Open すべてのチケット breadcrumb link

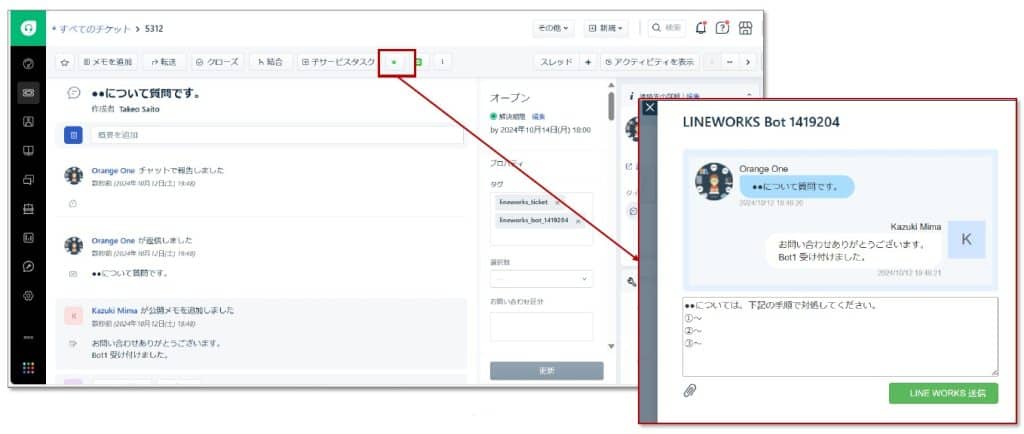(x=95, y=29)
